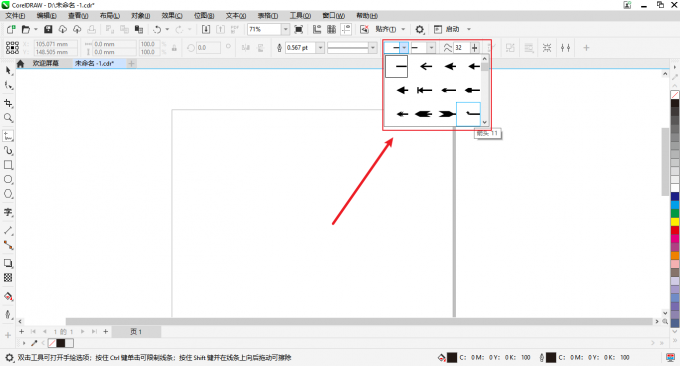Image resolution: width=680 pixels, height=366 pixels.
Task: Select the Zoom magnifier tool
Action: [x=8, y=118]
